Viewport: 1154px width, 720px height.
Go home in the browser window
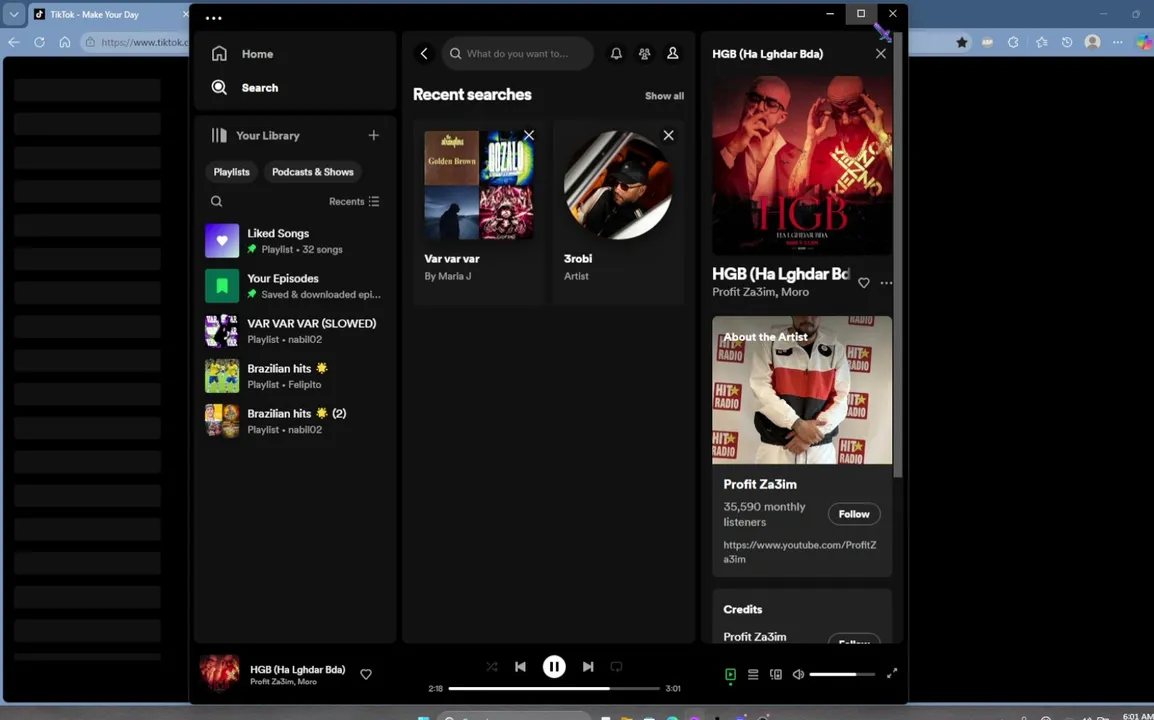[65, 42]
